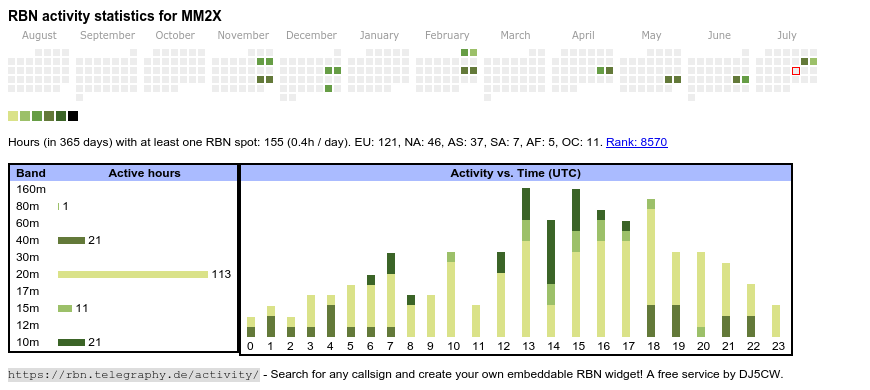Click the activity bar above hour 13
The width and height of the screenshot is (870, 390).
click(525, 262)
